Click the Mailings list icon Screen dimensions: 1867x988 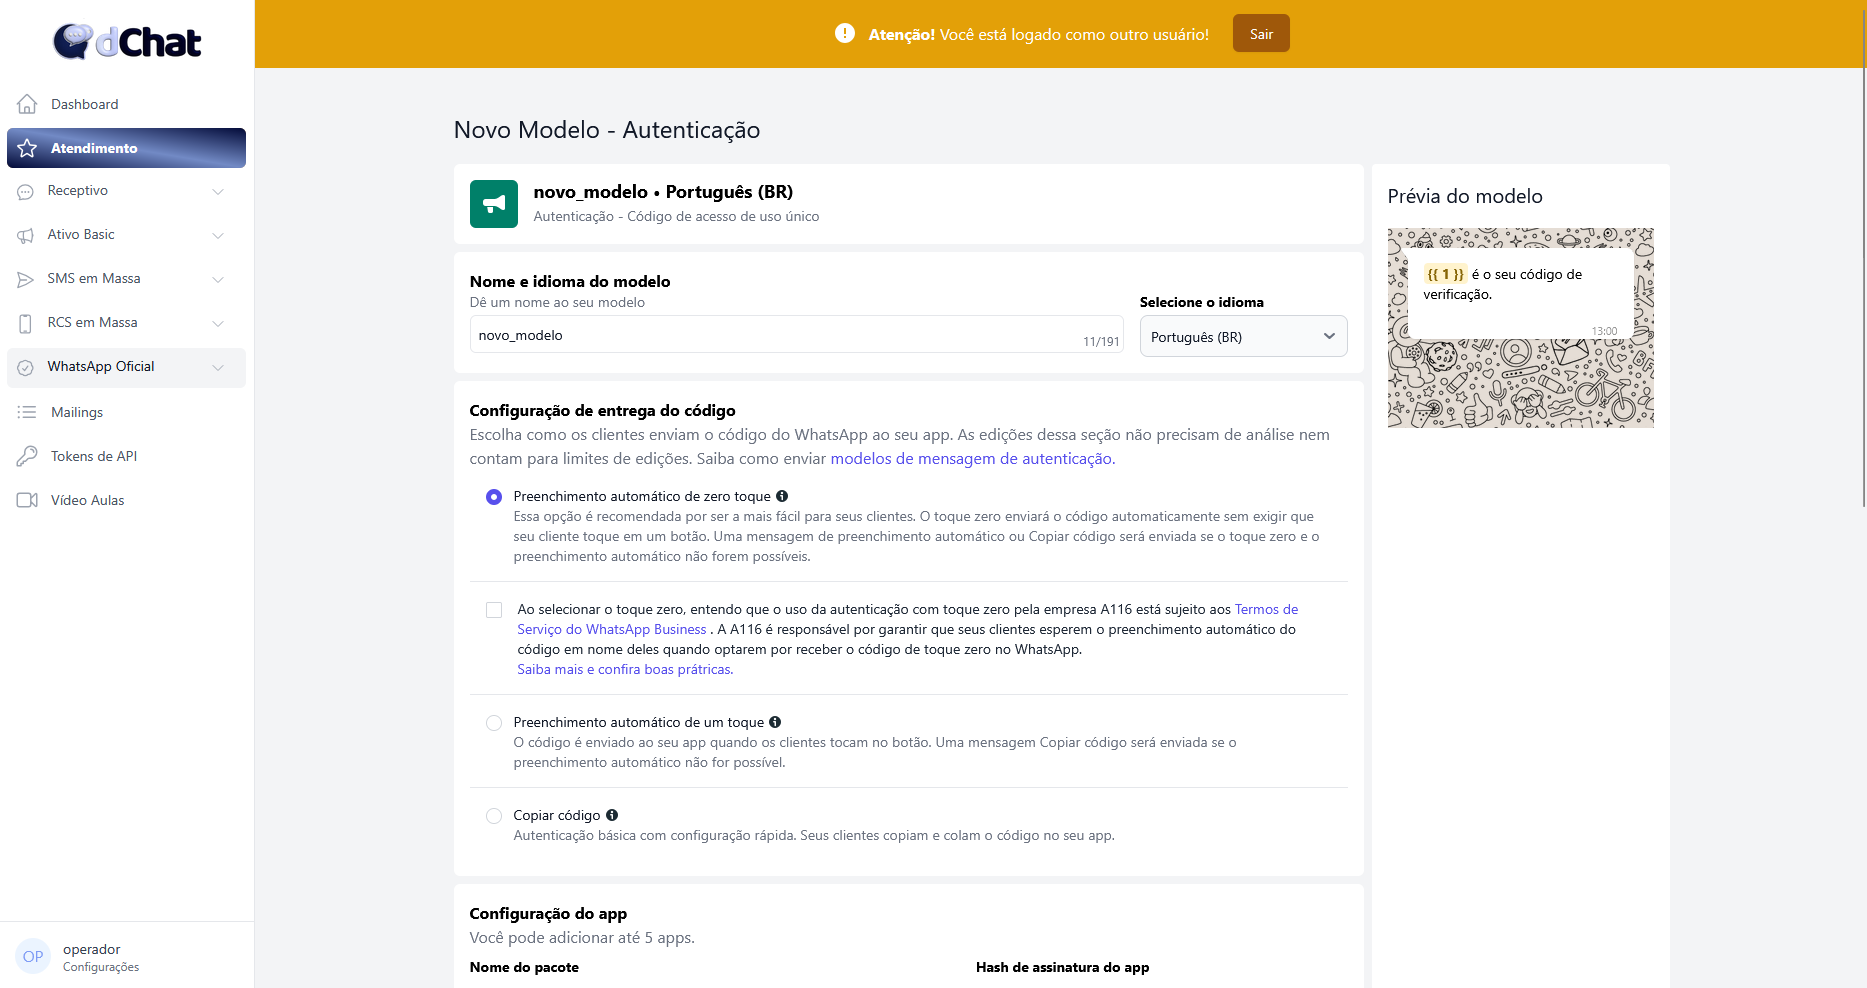[x=27, y=412]
